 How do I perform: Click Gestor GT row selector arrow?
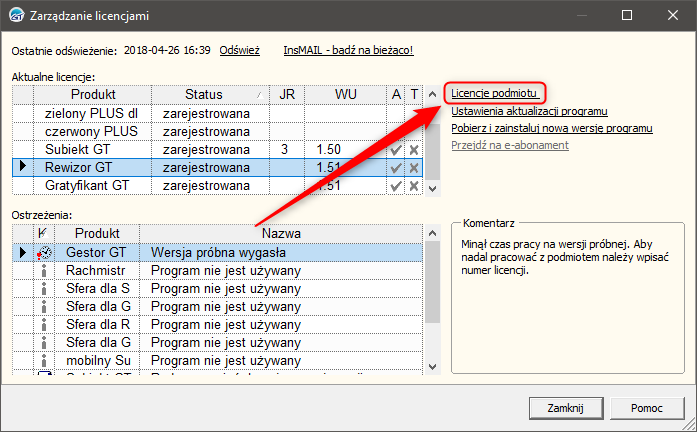(23, 252)
